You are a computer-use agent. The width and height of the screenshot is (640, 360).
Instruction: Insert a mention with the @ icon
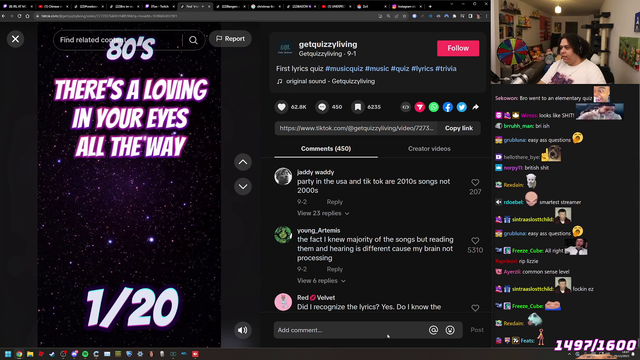tap(433, 330)
